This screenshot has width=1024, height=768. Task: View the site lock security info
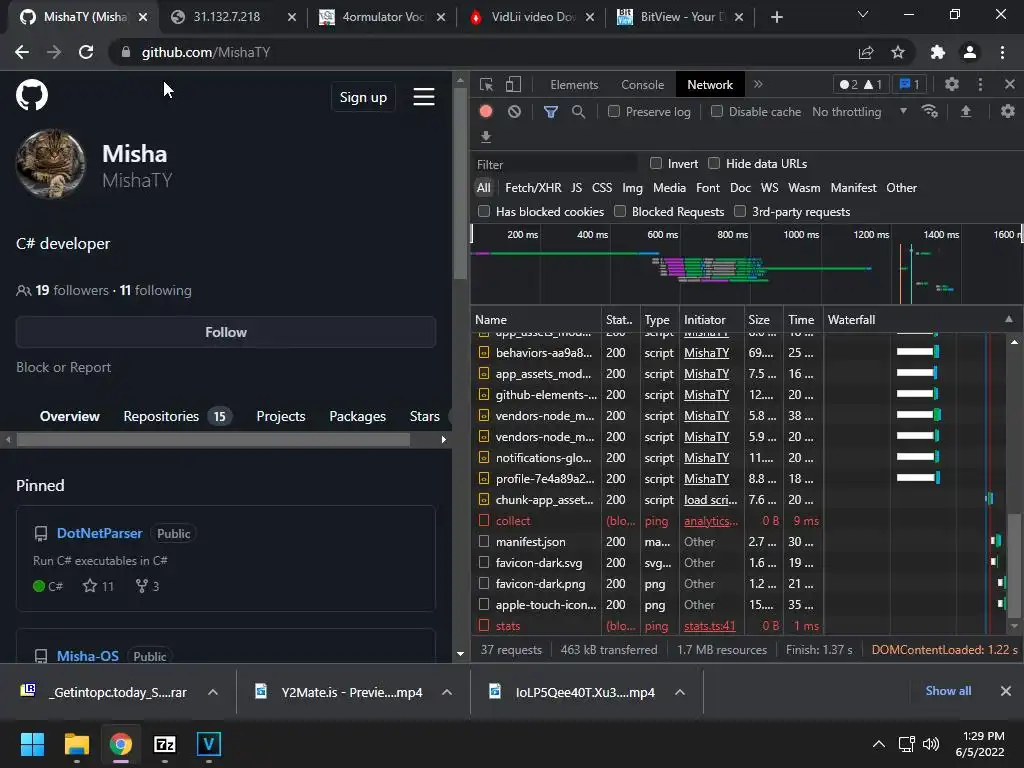click(x=125, y=52)
